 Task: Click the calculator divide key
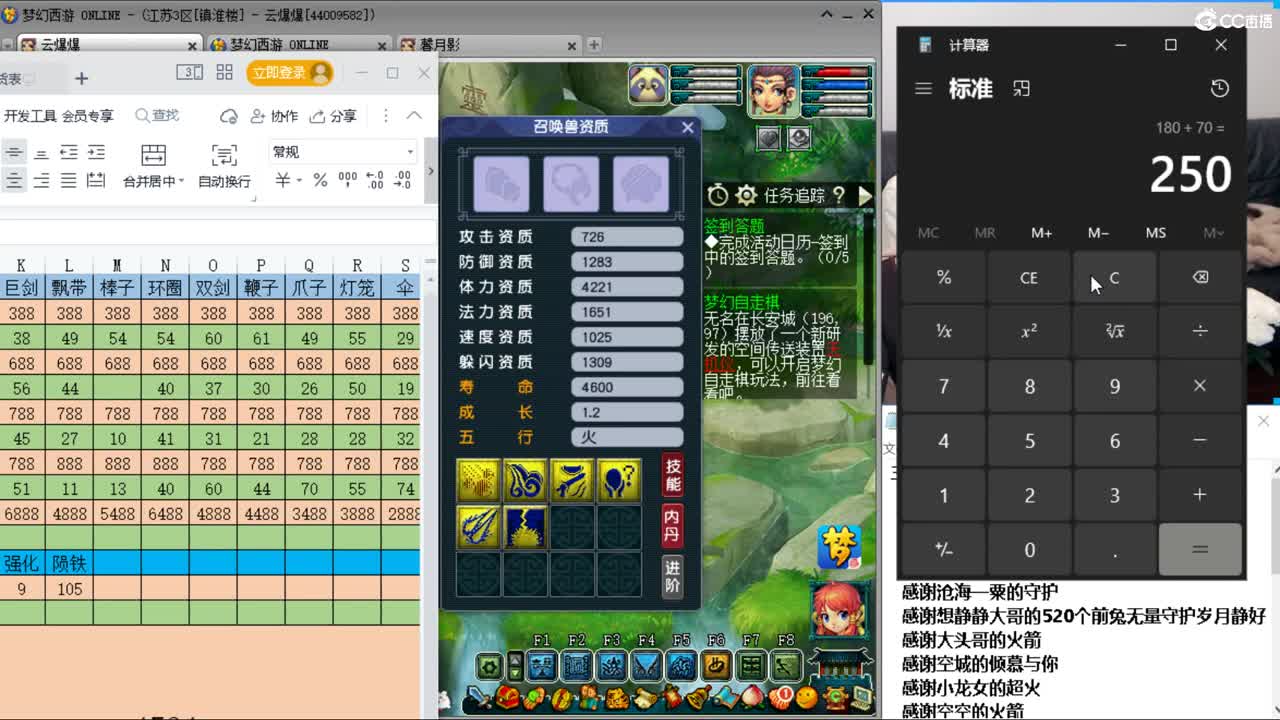click(x=1200, y=331)
